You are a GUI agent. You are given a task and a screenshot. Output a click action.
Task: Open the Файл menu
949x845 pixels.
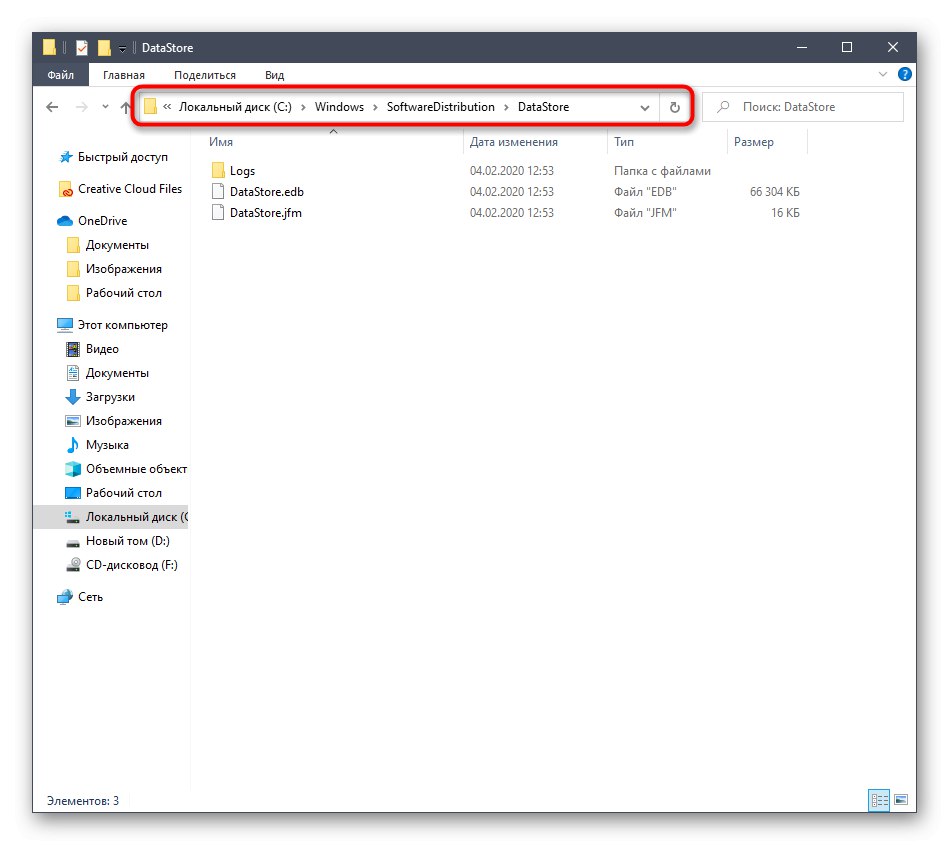coord(61,75)
